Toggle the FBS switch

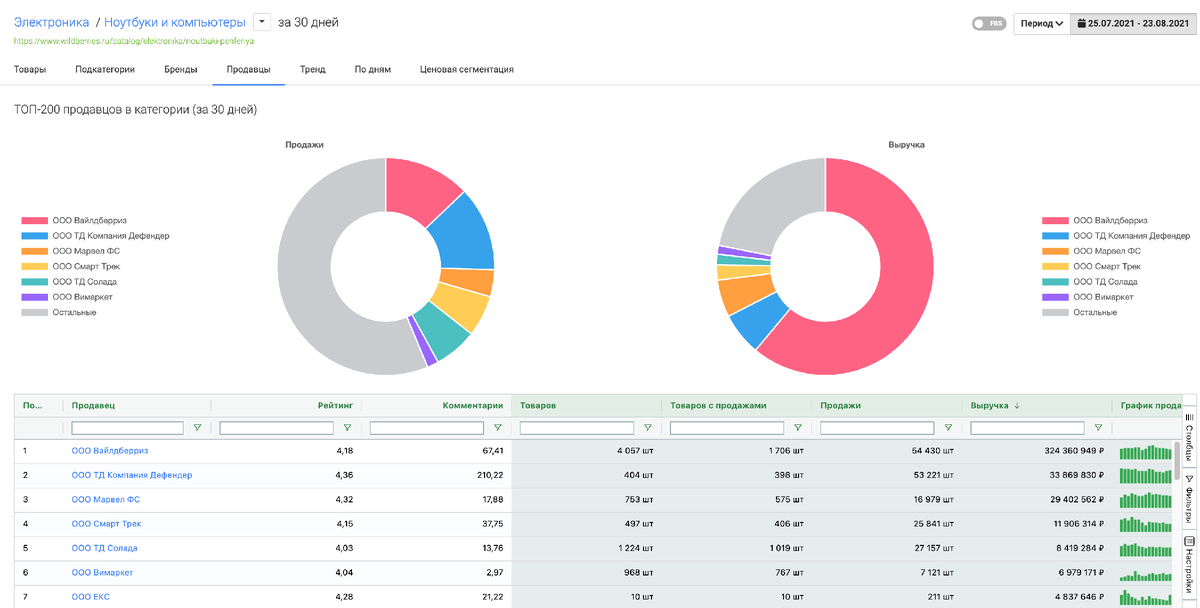(988, 23)
